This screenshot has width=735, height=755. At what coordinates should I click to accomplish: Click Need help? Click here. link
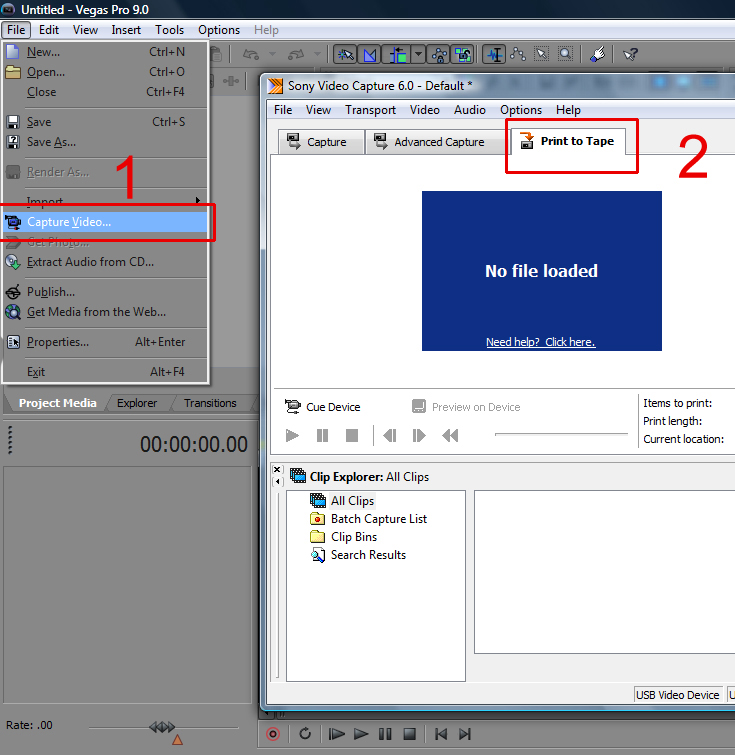point(540,342)
